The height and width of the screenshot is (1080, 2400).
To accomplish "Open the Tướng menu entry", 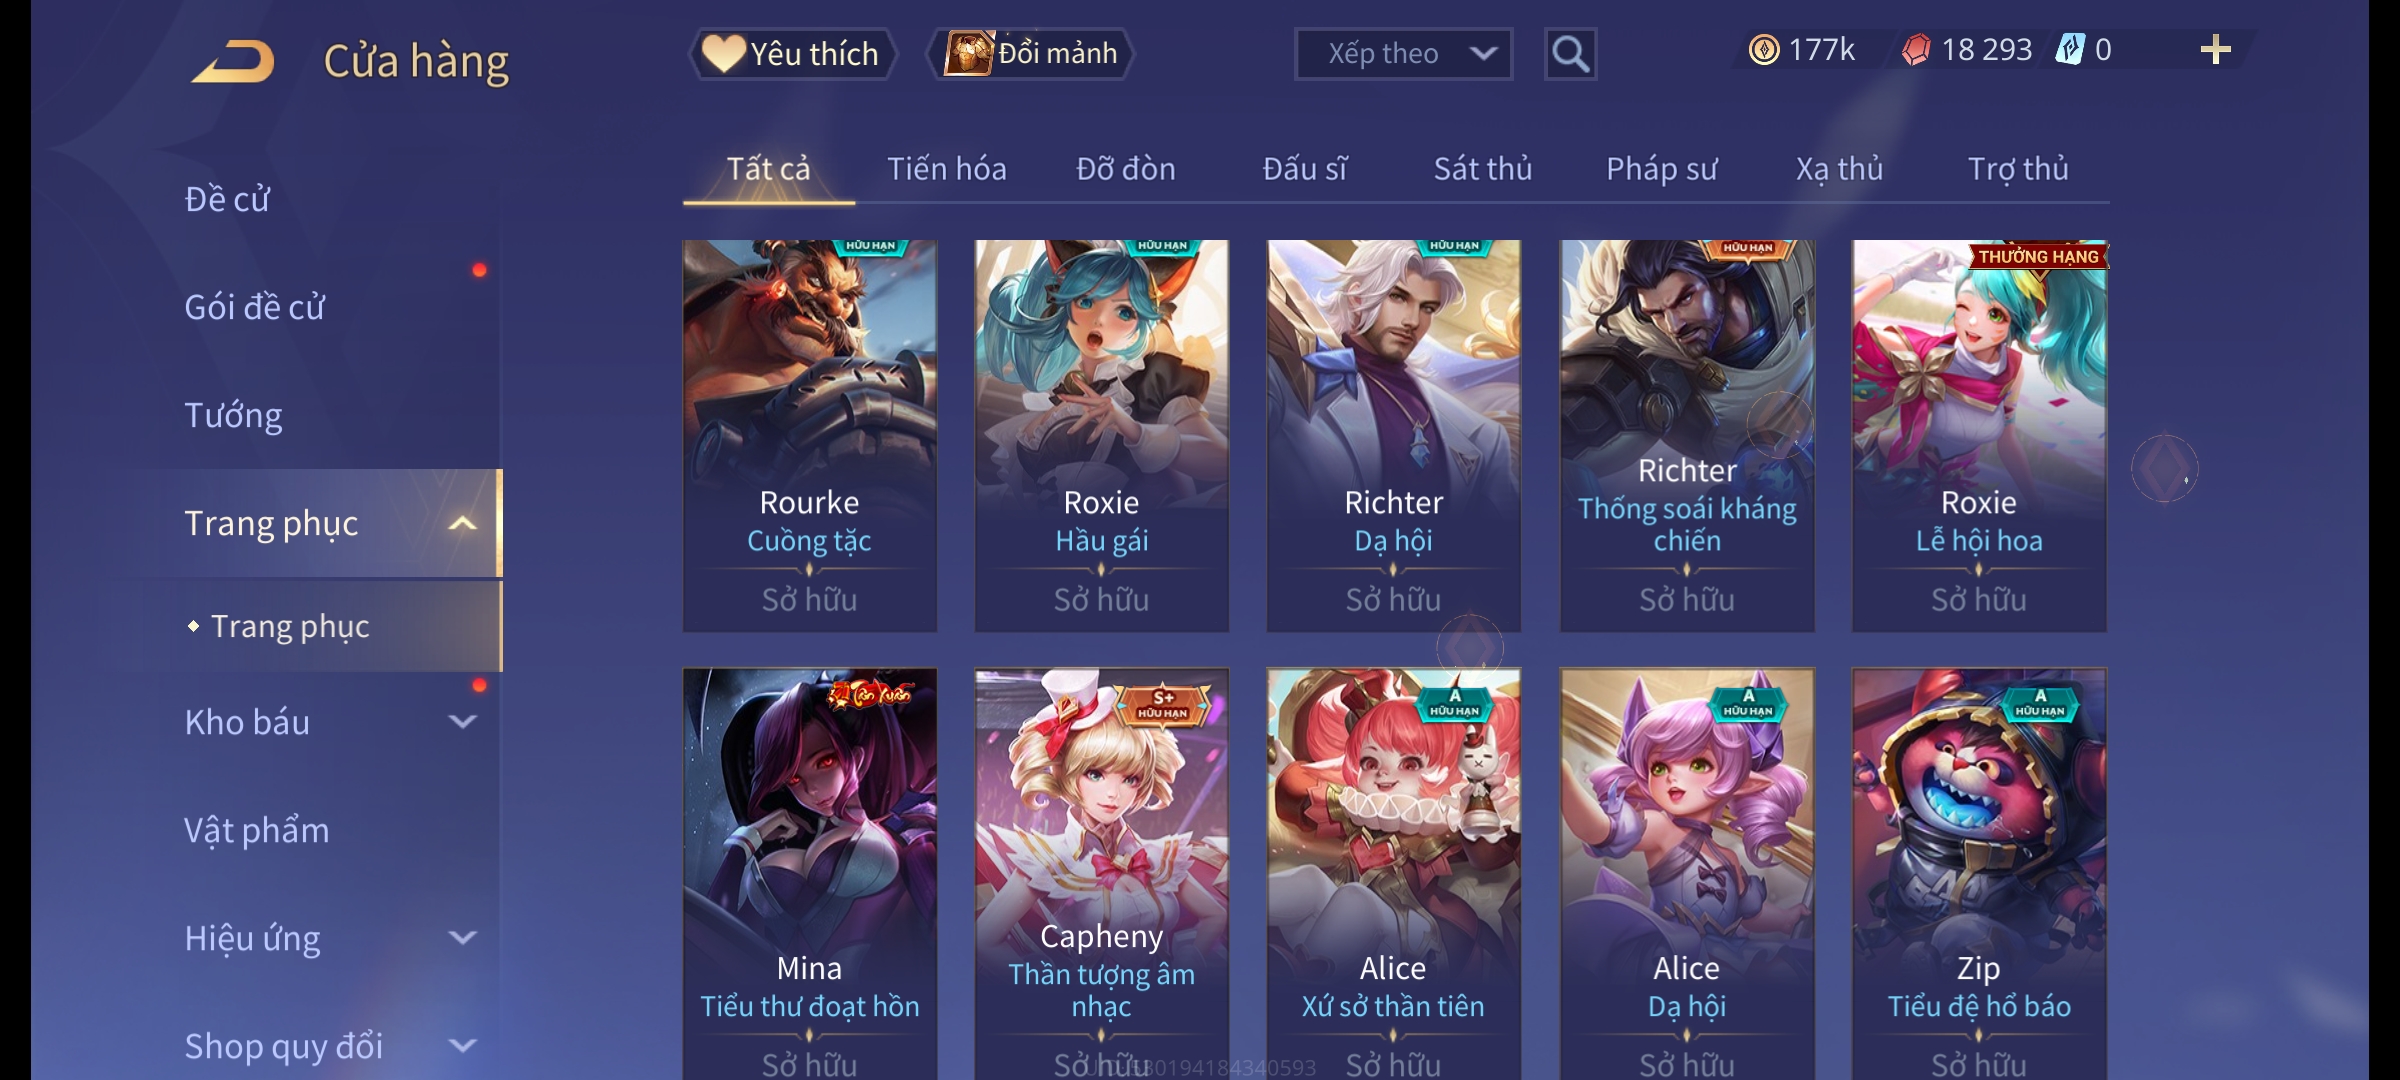I will pos(233,415).
